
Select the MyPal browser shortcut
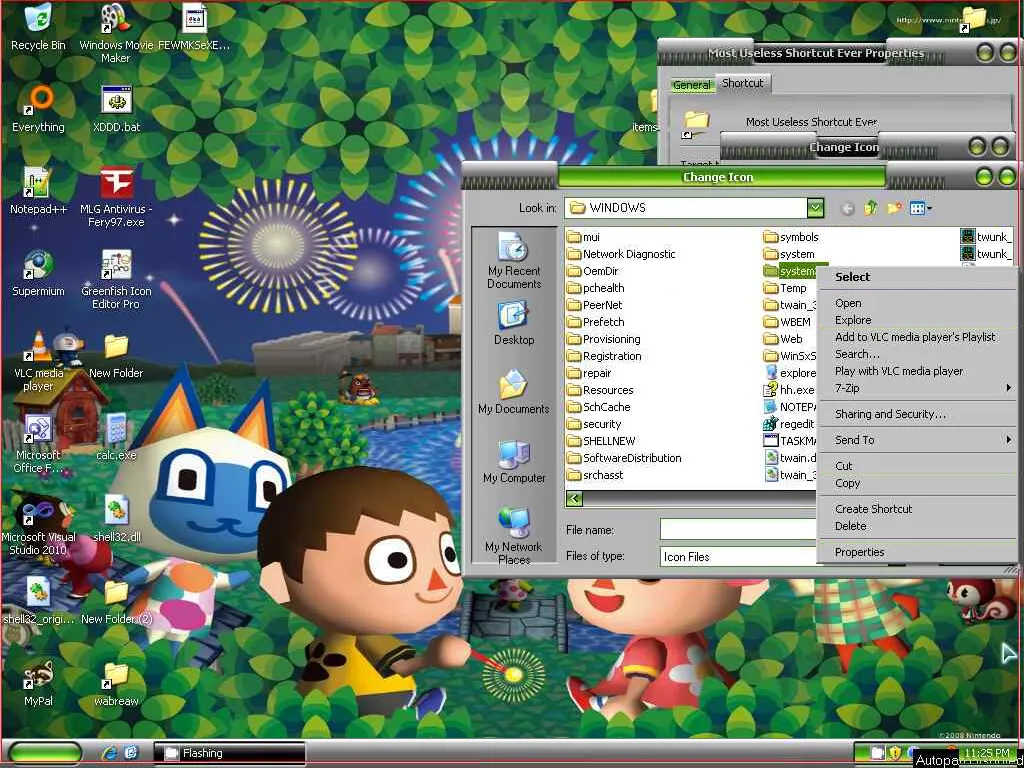38,683
